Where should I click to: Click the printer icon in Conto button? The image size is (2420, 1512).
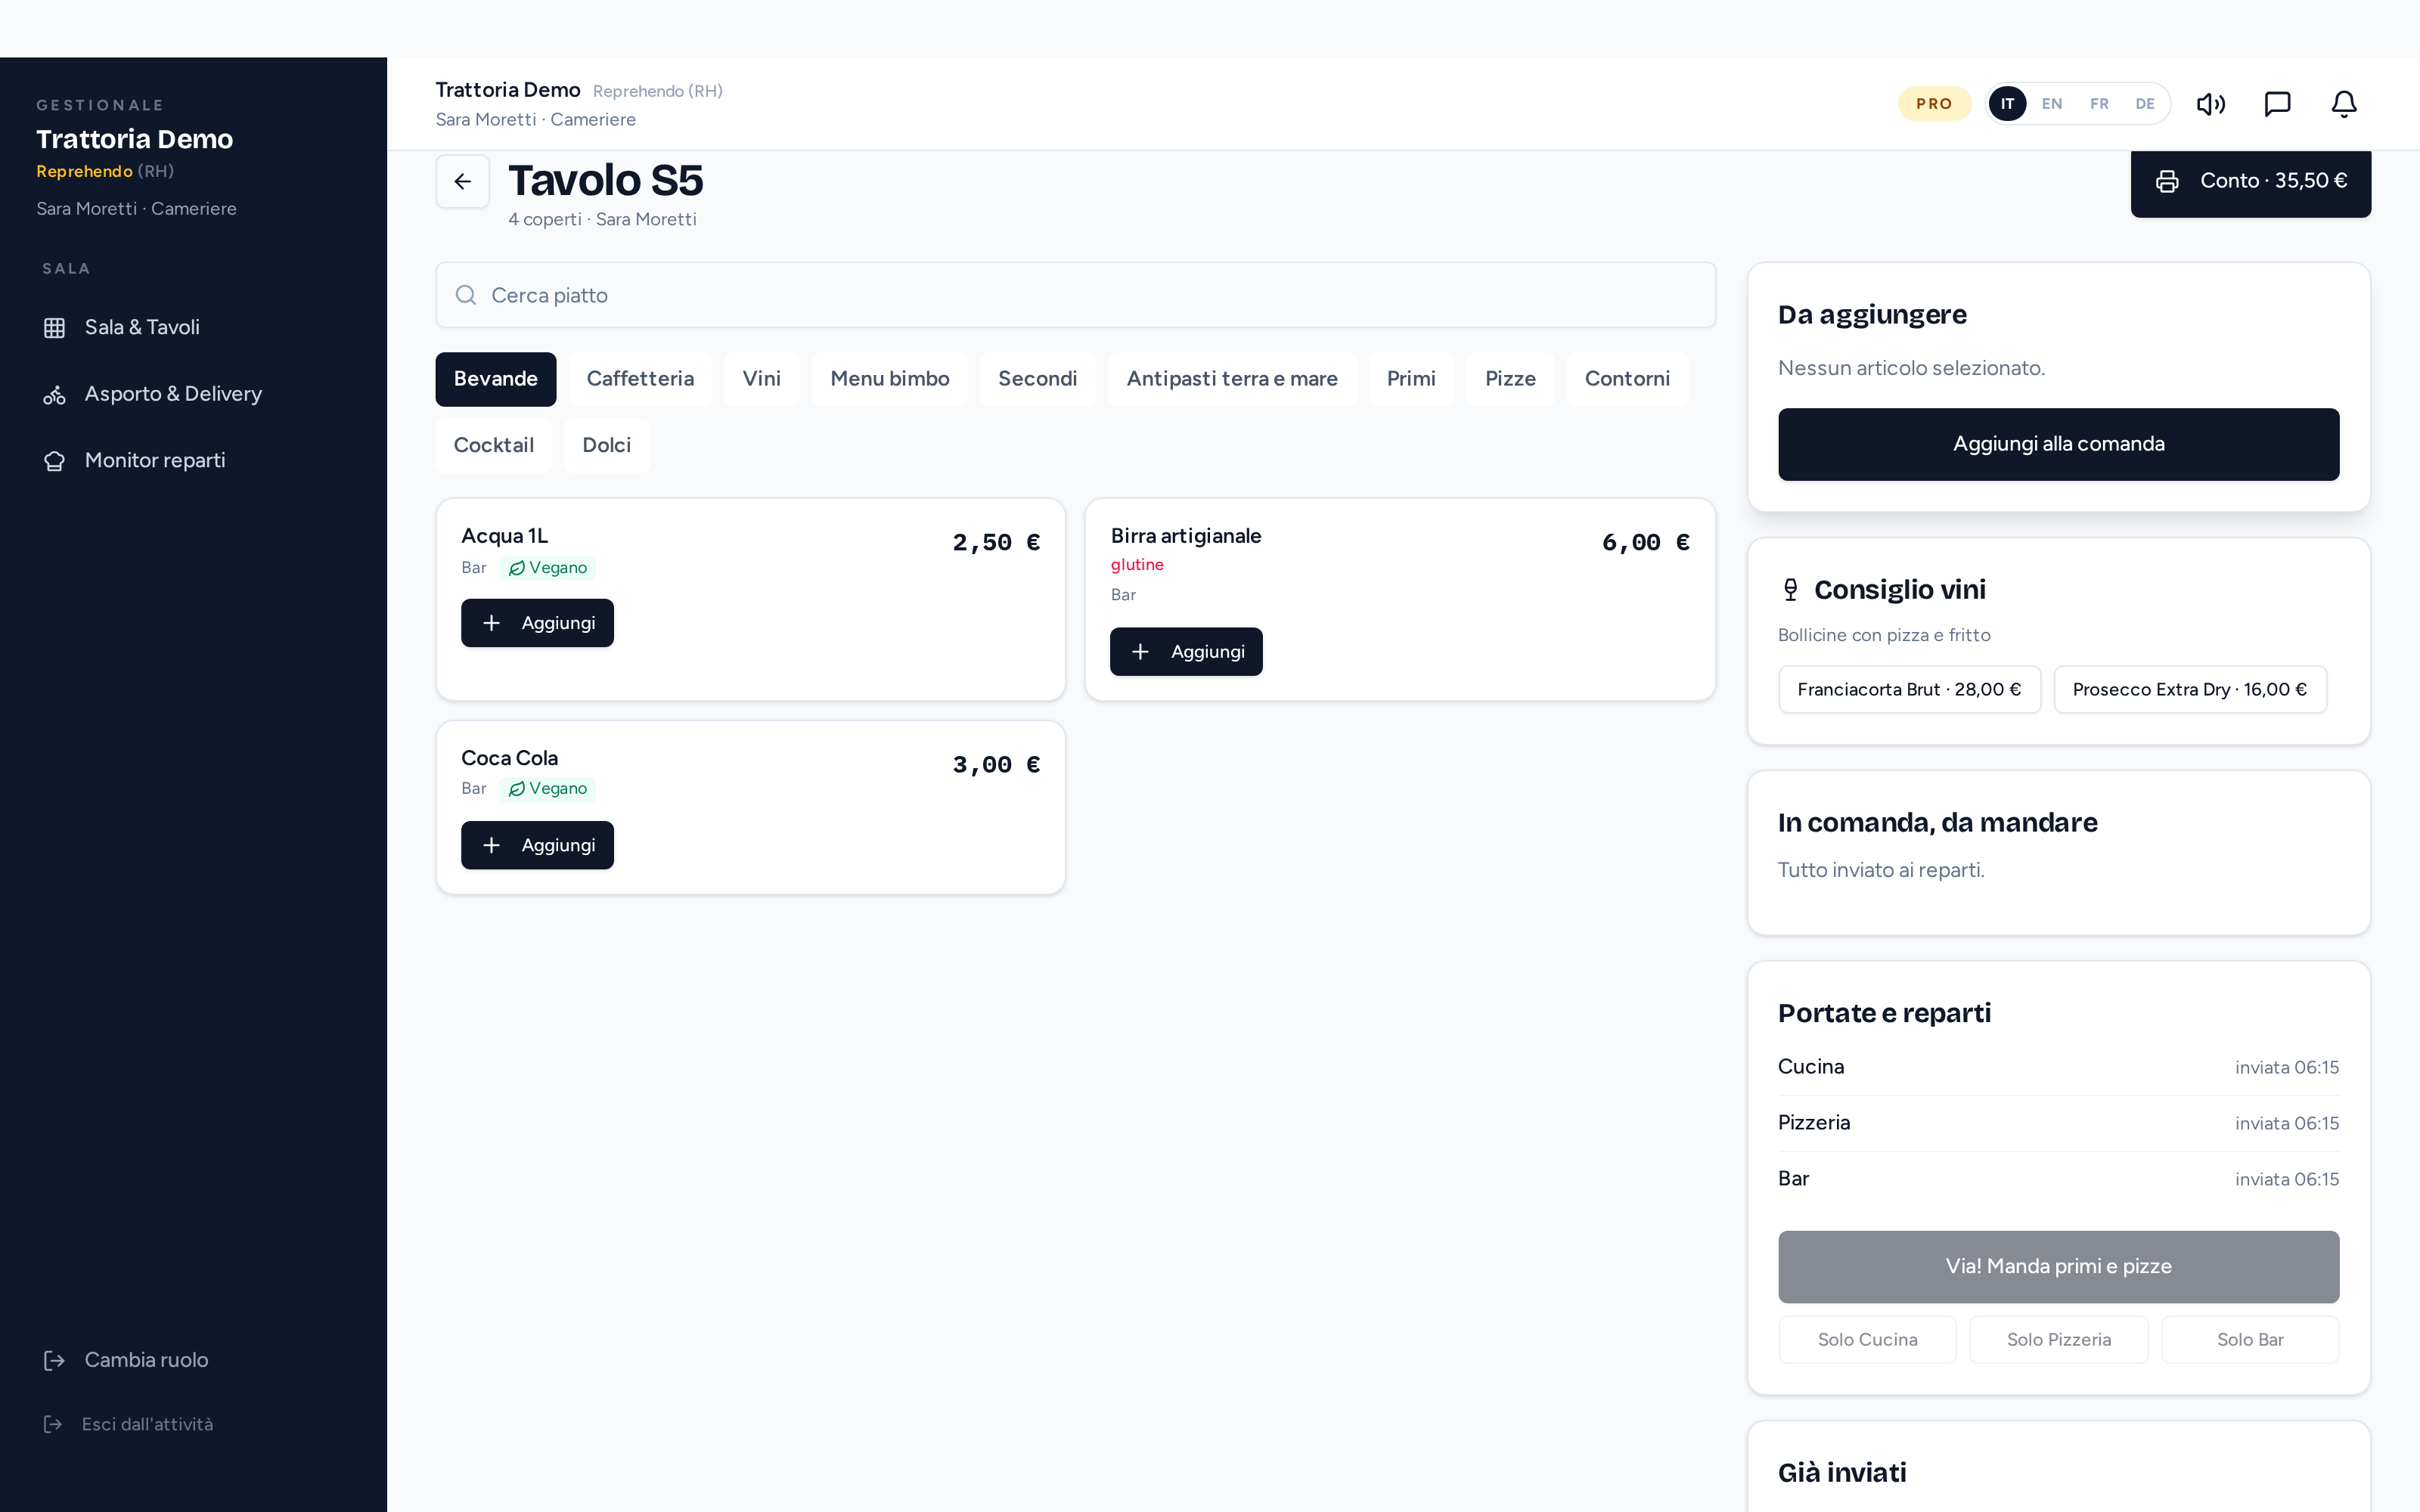tap(2167, 181)
